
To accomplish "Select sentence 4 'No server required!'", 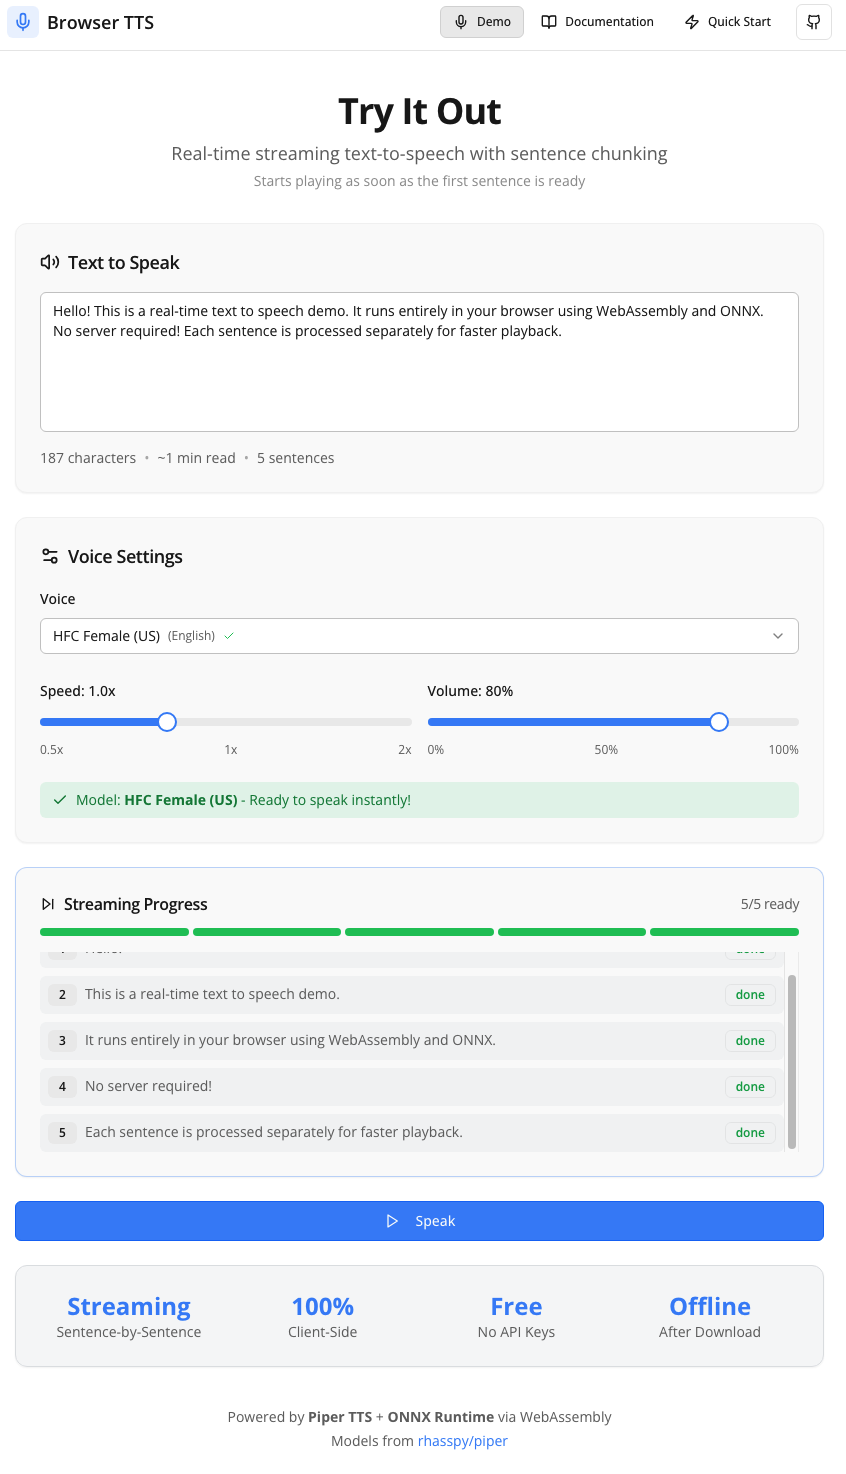I will coord(411,1087).
